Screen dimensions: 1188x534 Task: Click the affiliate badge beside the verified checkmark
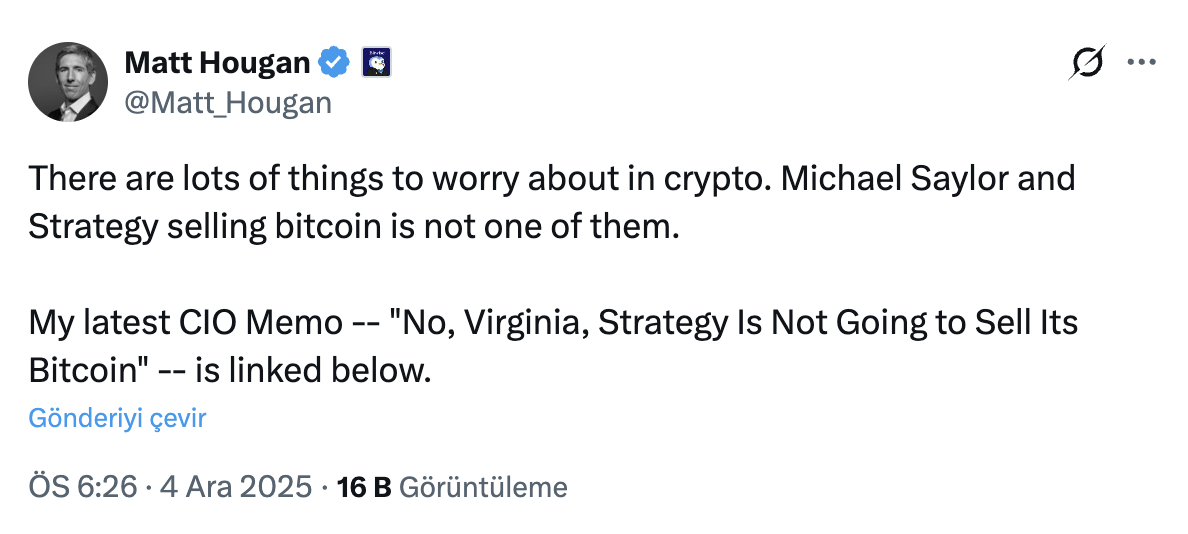pos(374,64)
